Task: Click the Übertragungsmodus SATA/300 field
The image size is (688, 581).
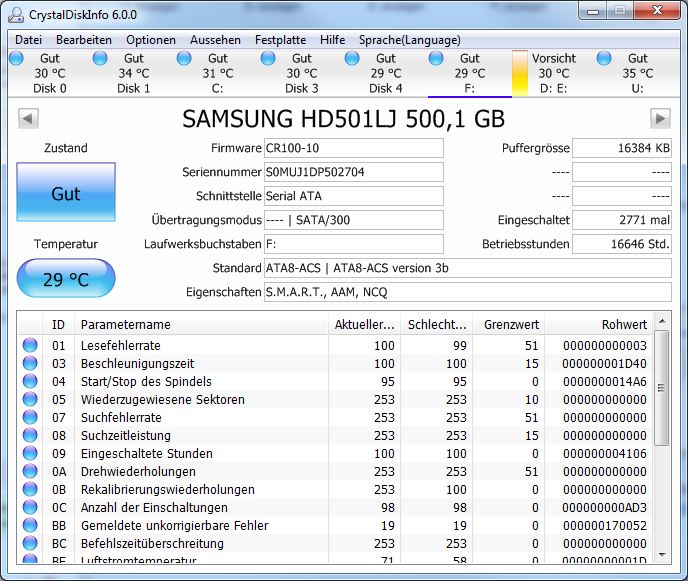Action: pyautogui.click(x=354, y=220)
